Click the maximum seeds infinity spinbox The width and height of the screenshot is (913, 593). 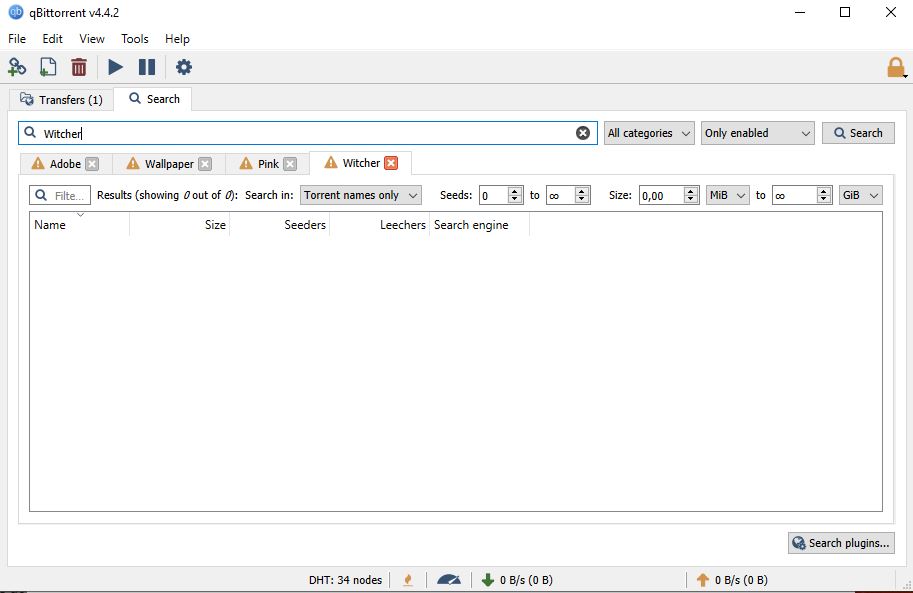[x=568, y=195]
